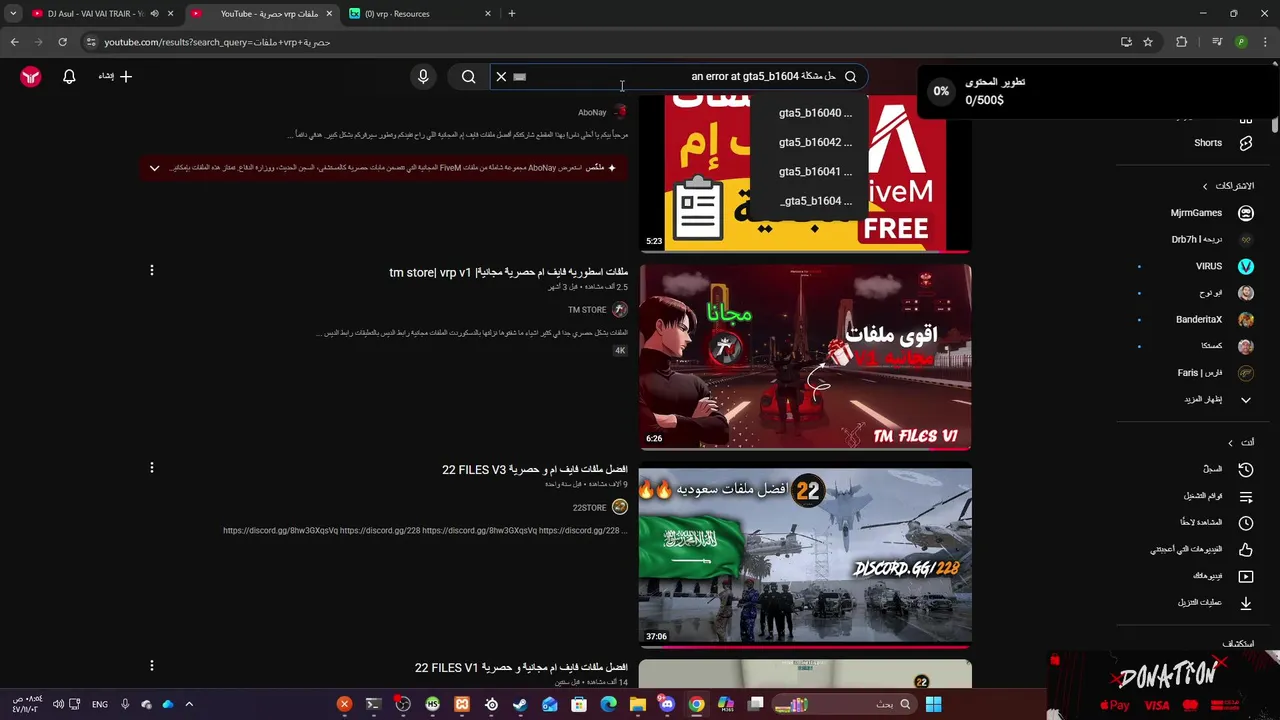The image size is (1280, 720).
Task: Expand Show more subscriptions chevron
Action: 1246,399
